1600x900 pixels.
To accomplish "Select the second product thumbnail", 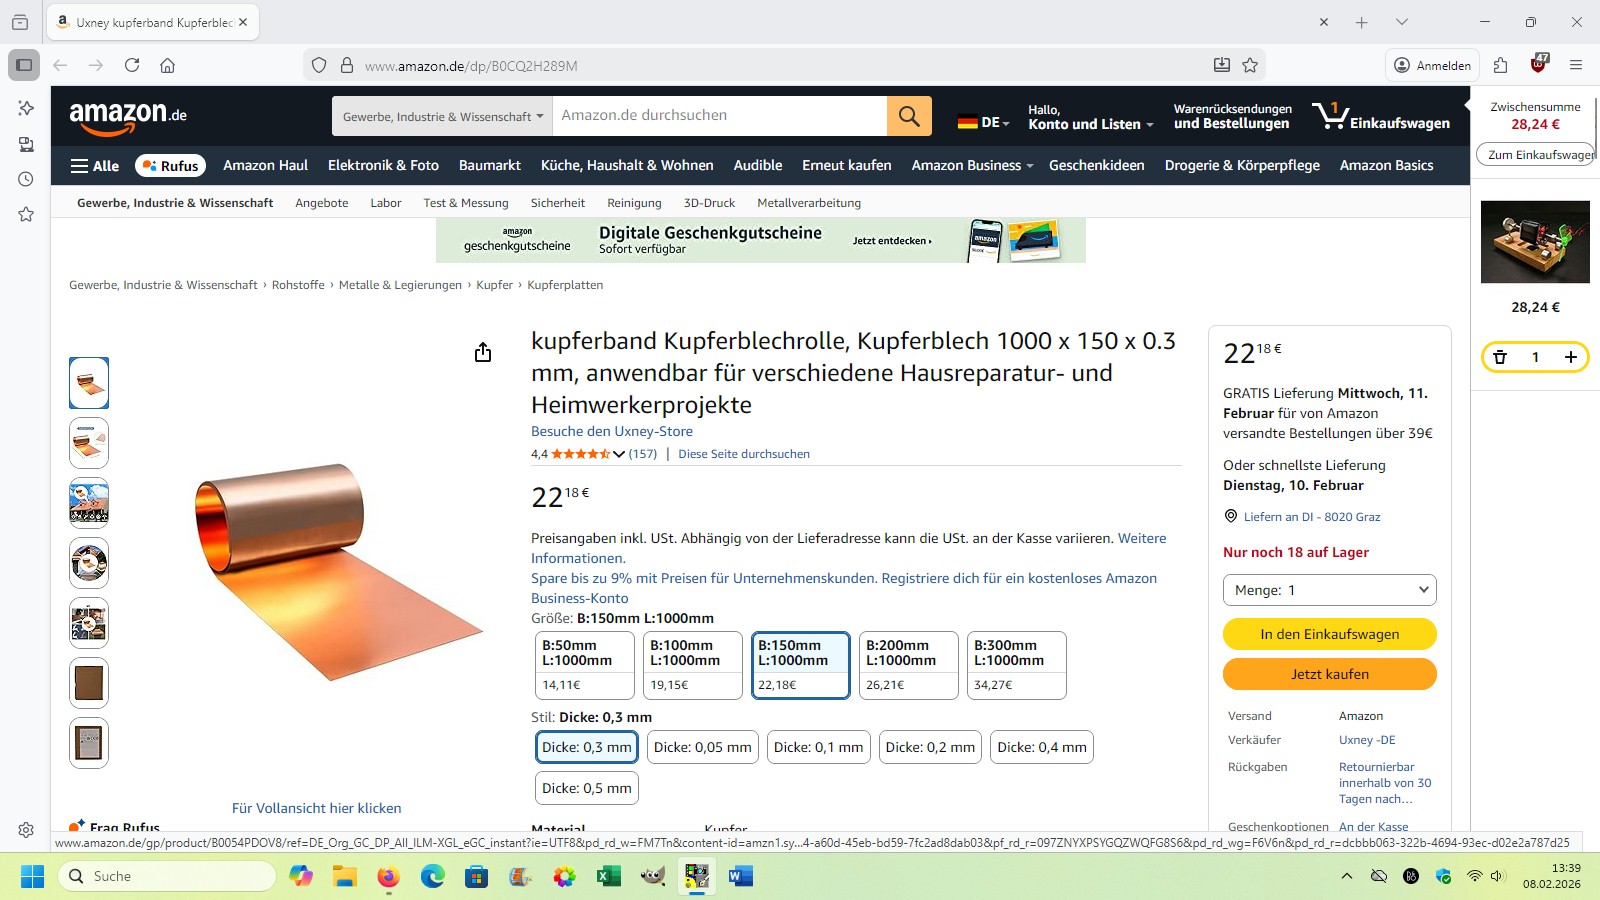I will 89,443.
